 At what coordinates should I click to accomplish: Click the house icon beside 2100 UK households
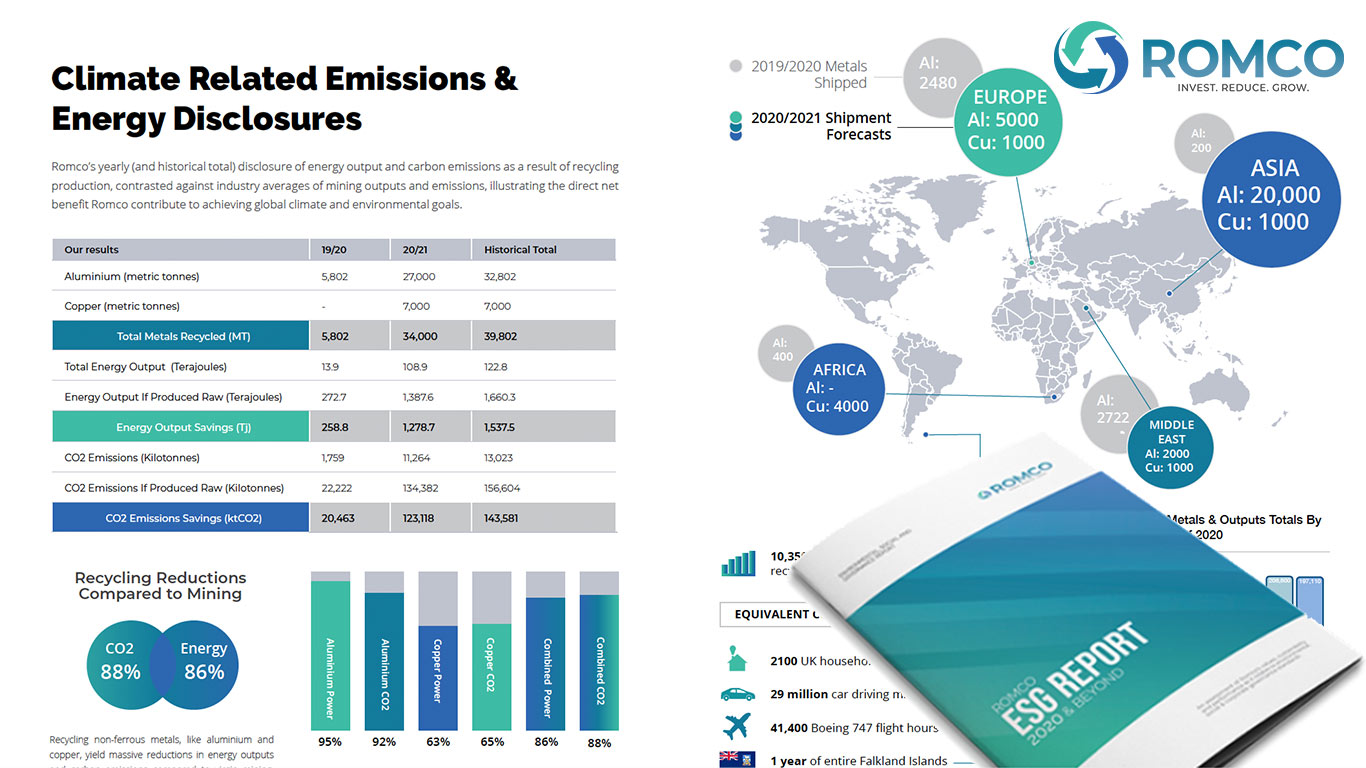[x=737, y=661]
